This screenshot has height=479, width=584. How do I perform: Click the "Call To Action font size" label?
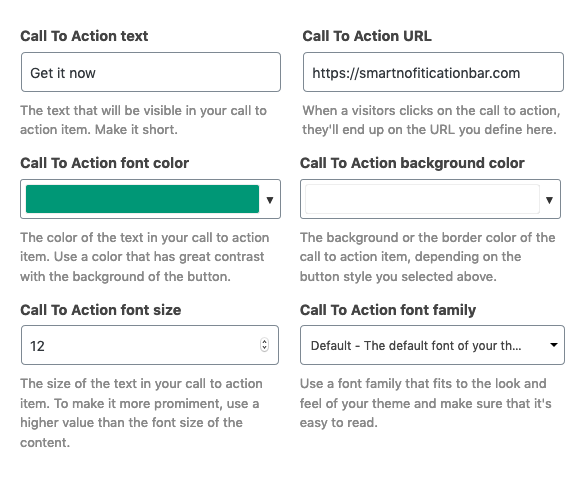point(101,310)
